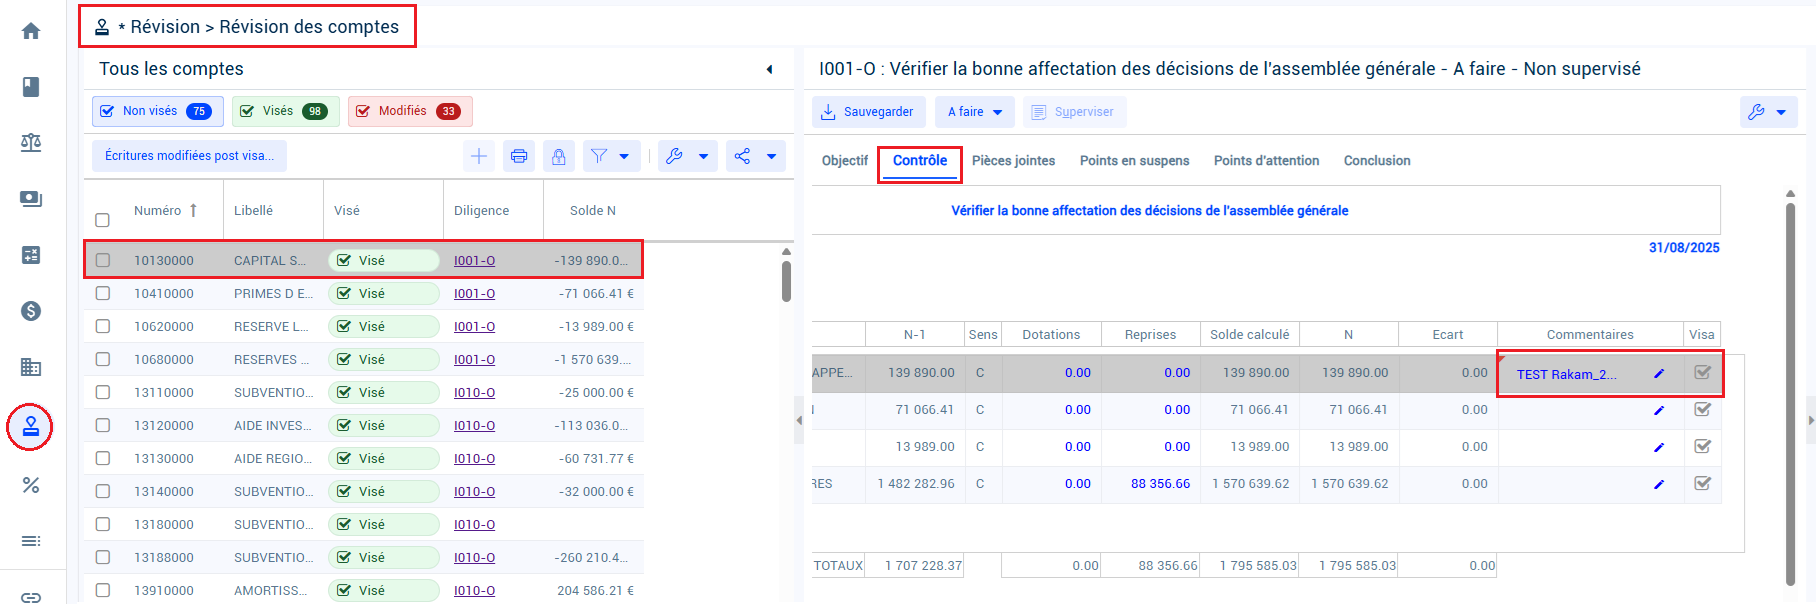
Task: Open the banknote icon in sidebar
Action: click(31, 199)
